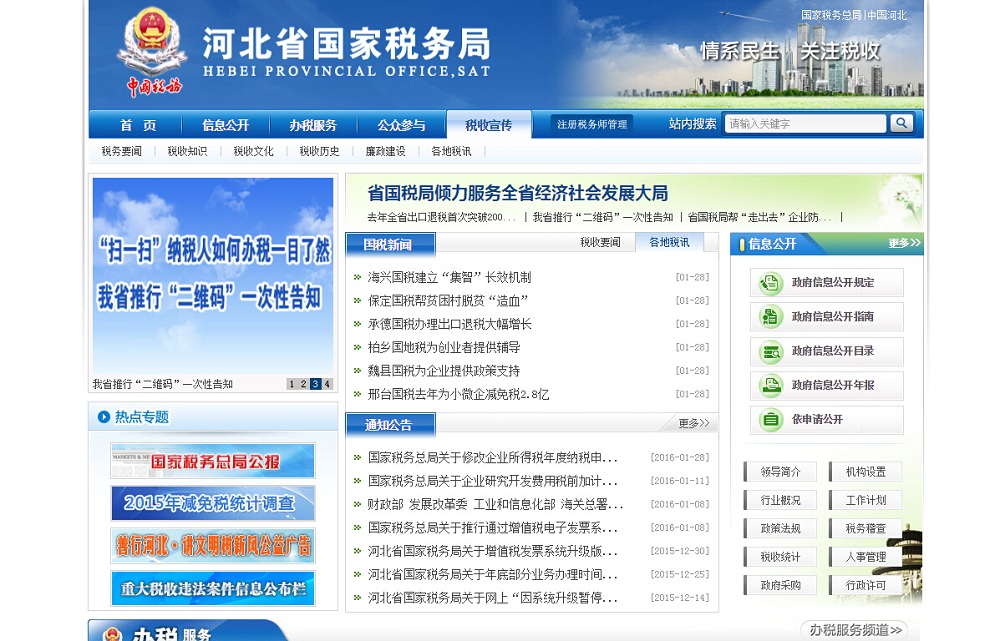Image resolution: width=1000 pixels, height=641 pixels.
Task: Focus the 请输入关键字 search field
Action: point(805,124)
